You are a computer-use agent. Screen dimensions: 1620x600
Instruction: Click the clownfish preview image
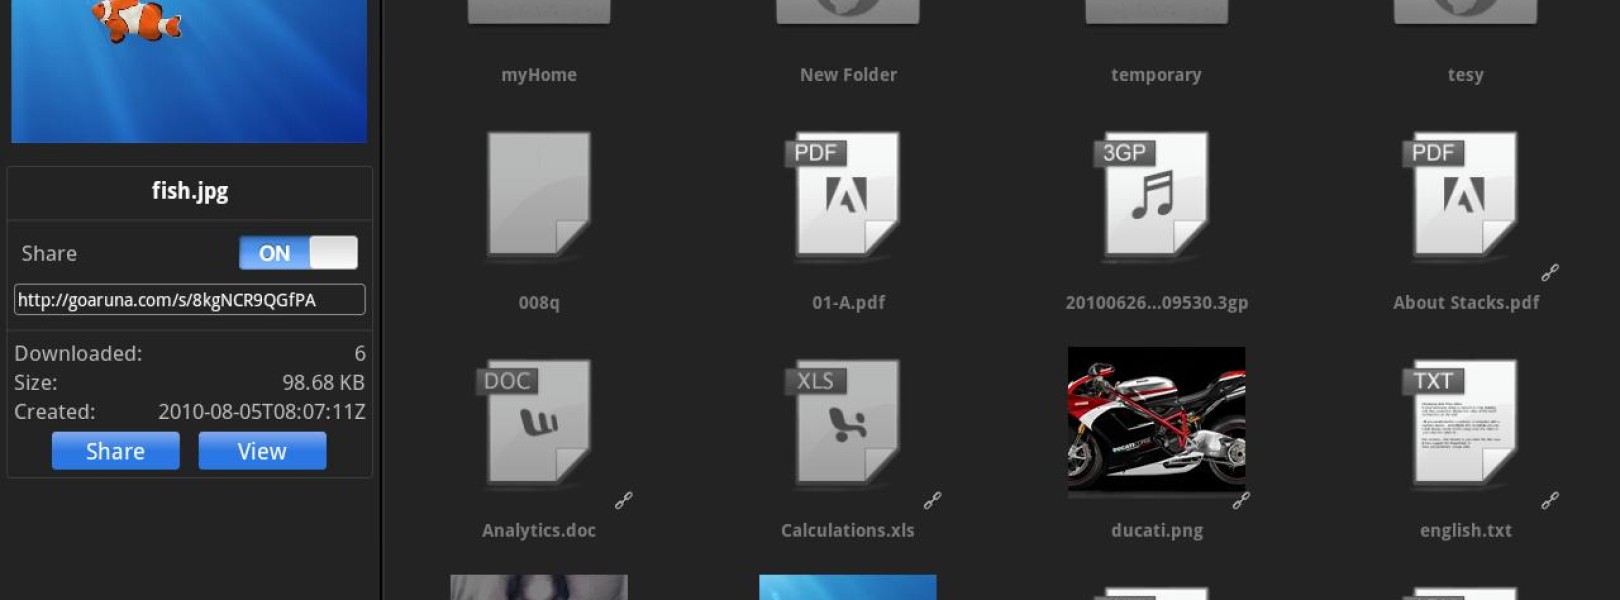click(x=189, y=70)
